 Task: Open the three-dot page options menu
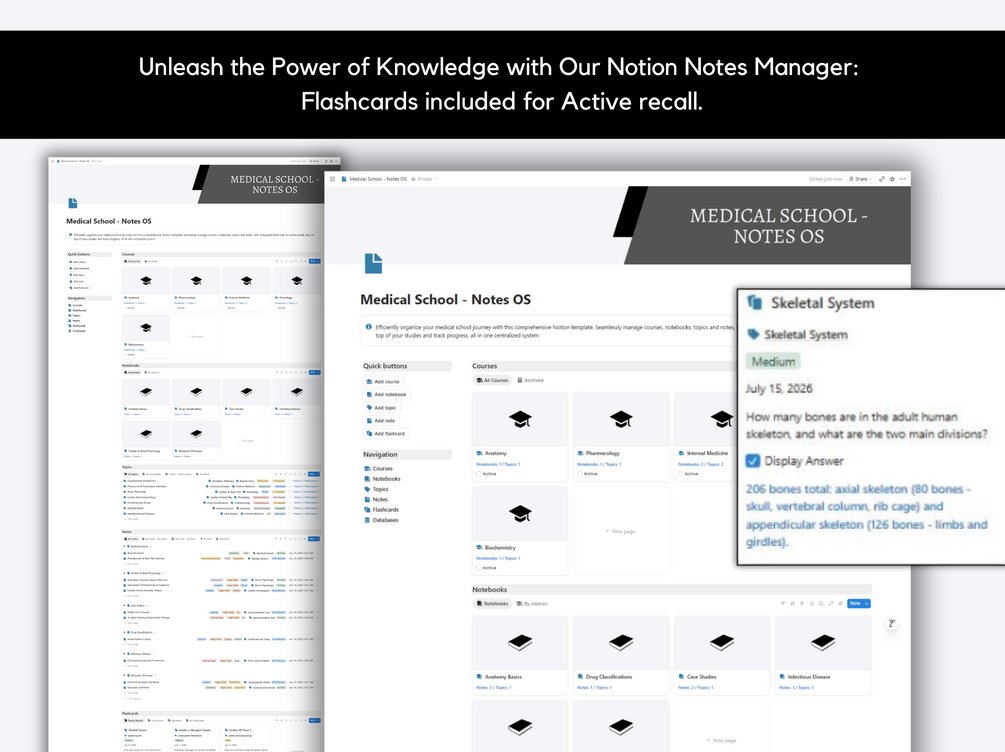click(902, 179)
